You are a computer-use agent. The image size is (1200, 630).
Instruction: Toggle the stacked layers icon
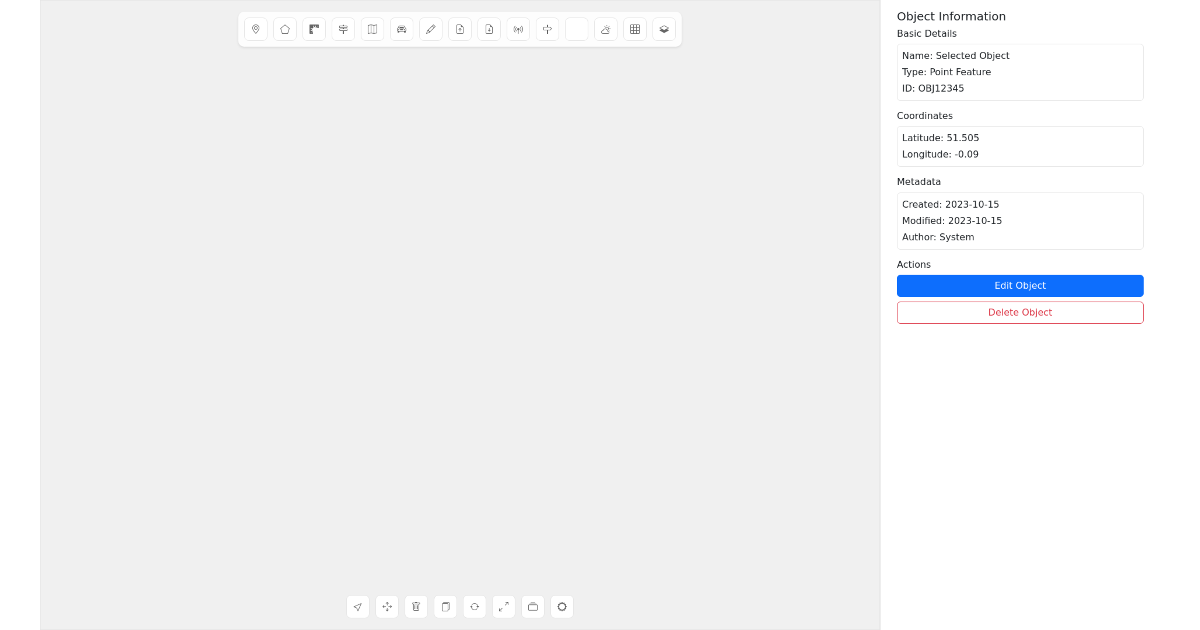(x=664, y=29)
